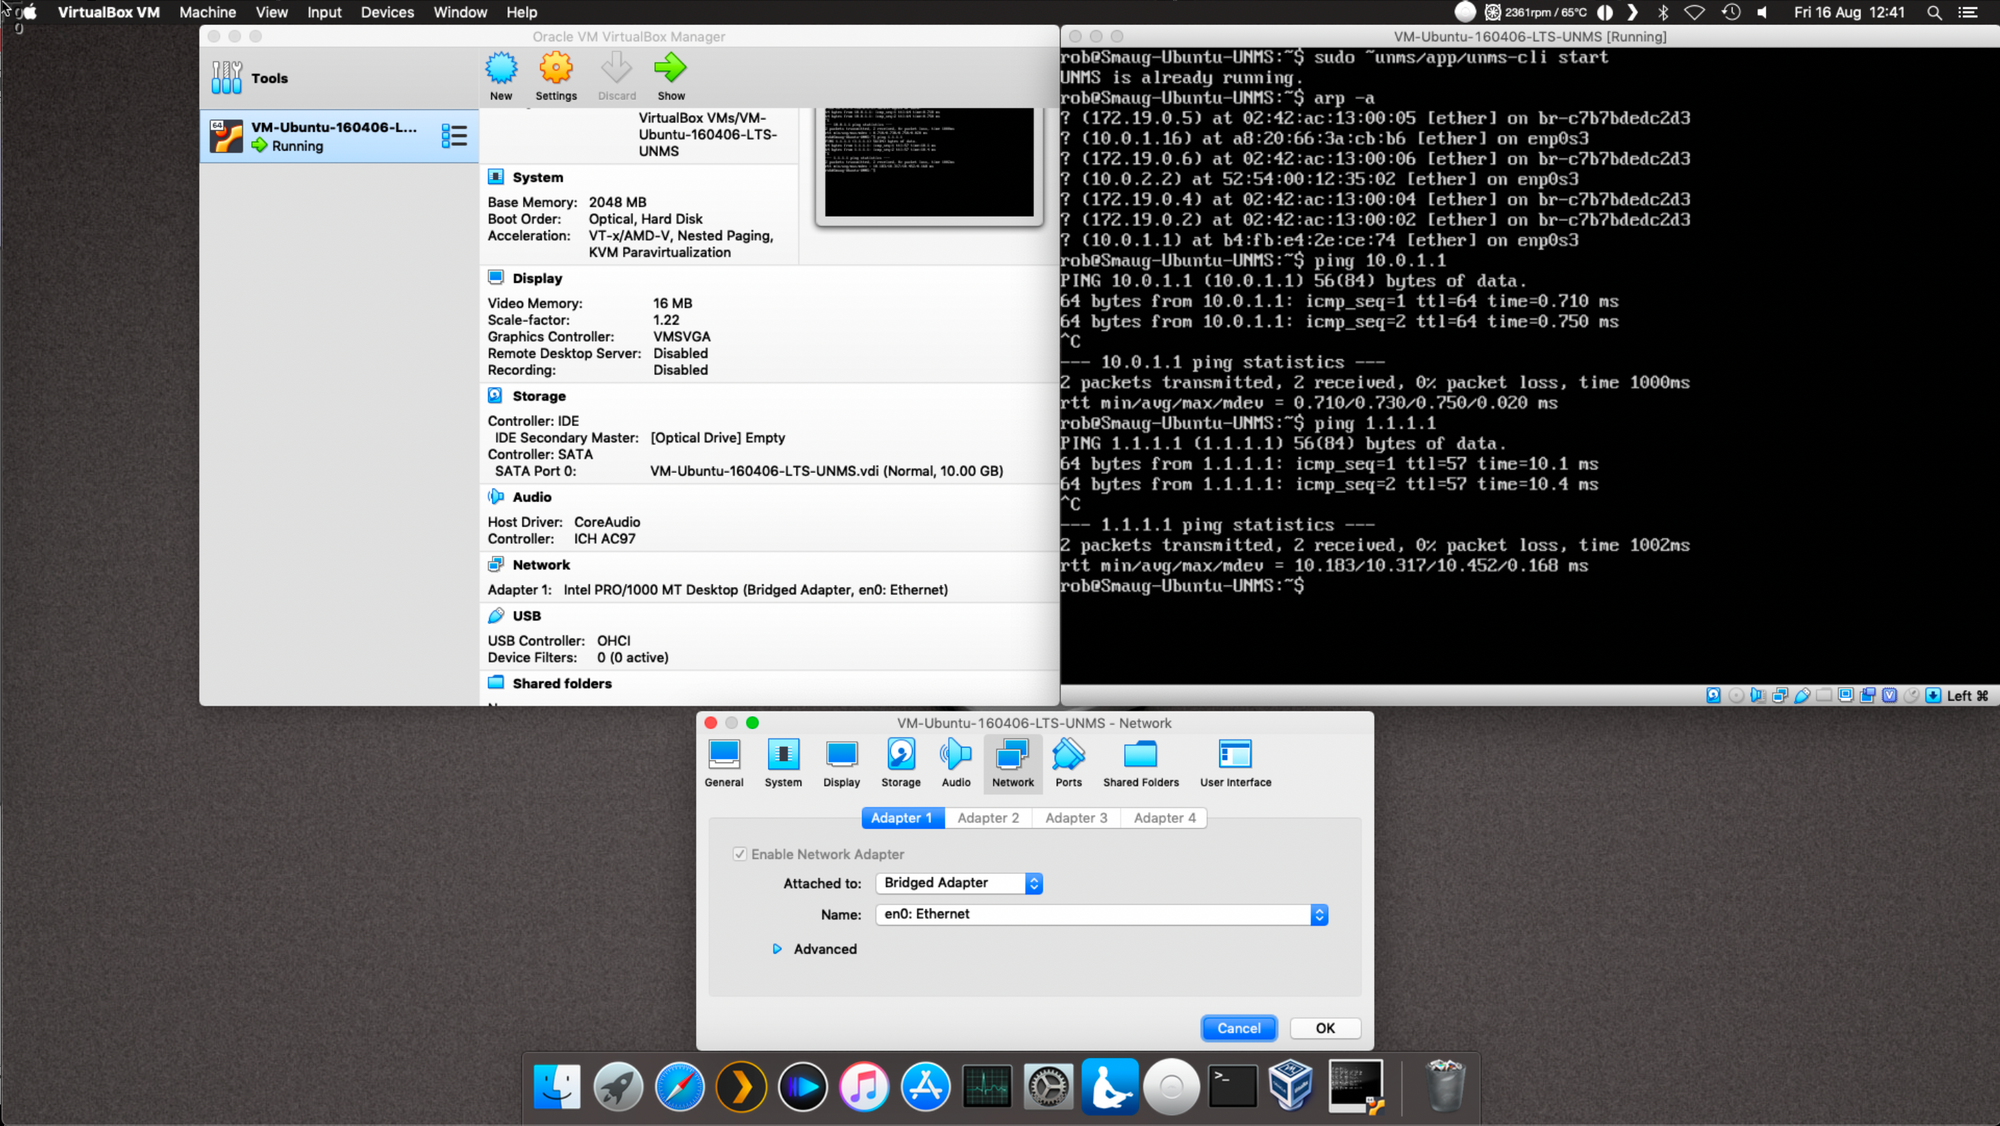Select VM-Ubuntu-160406 running VM entry
This screenshot has width=2000, height=1126.
339,136
